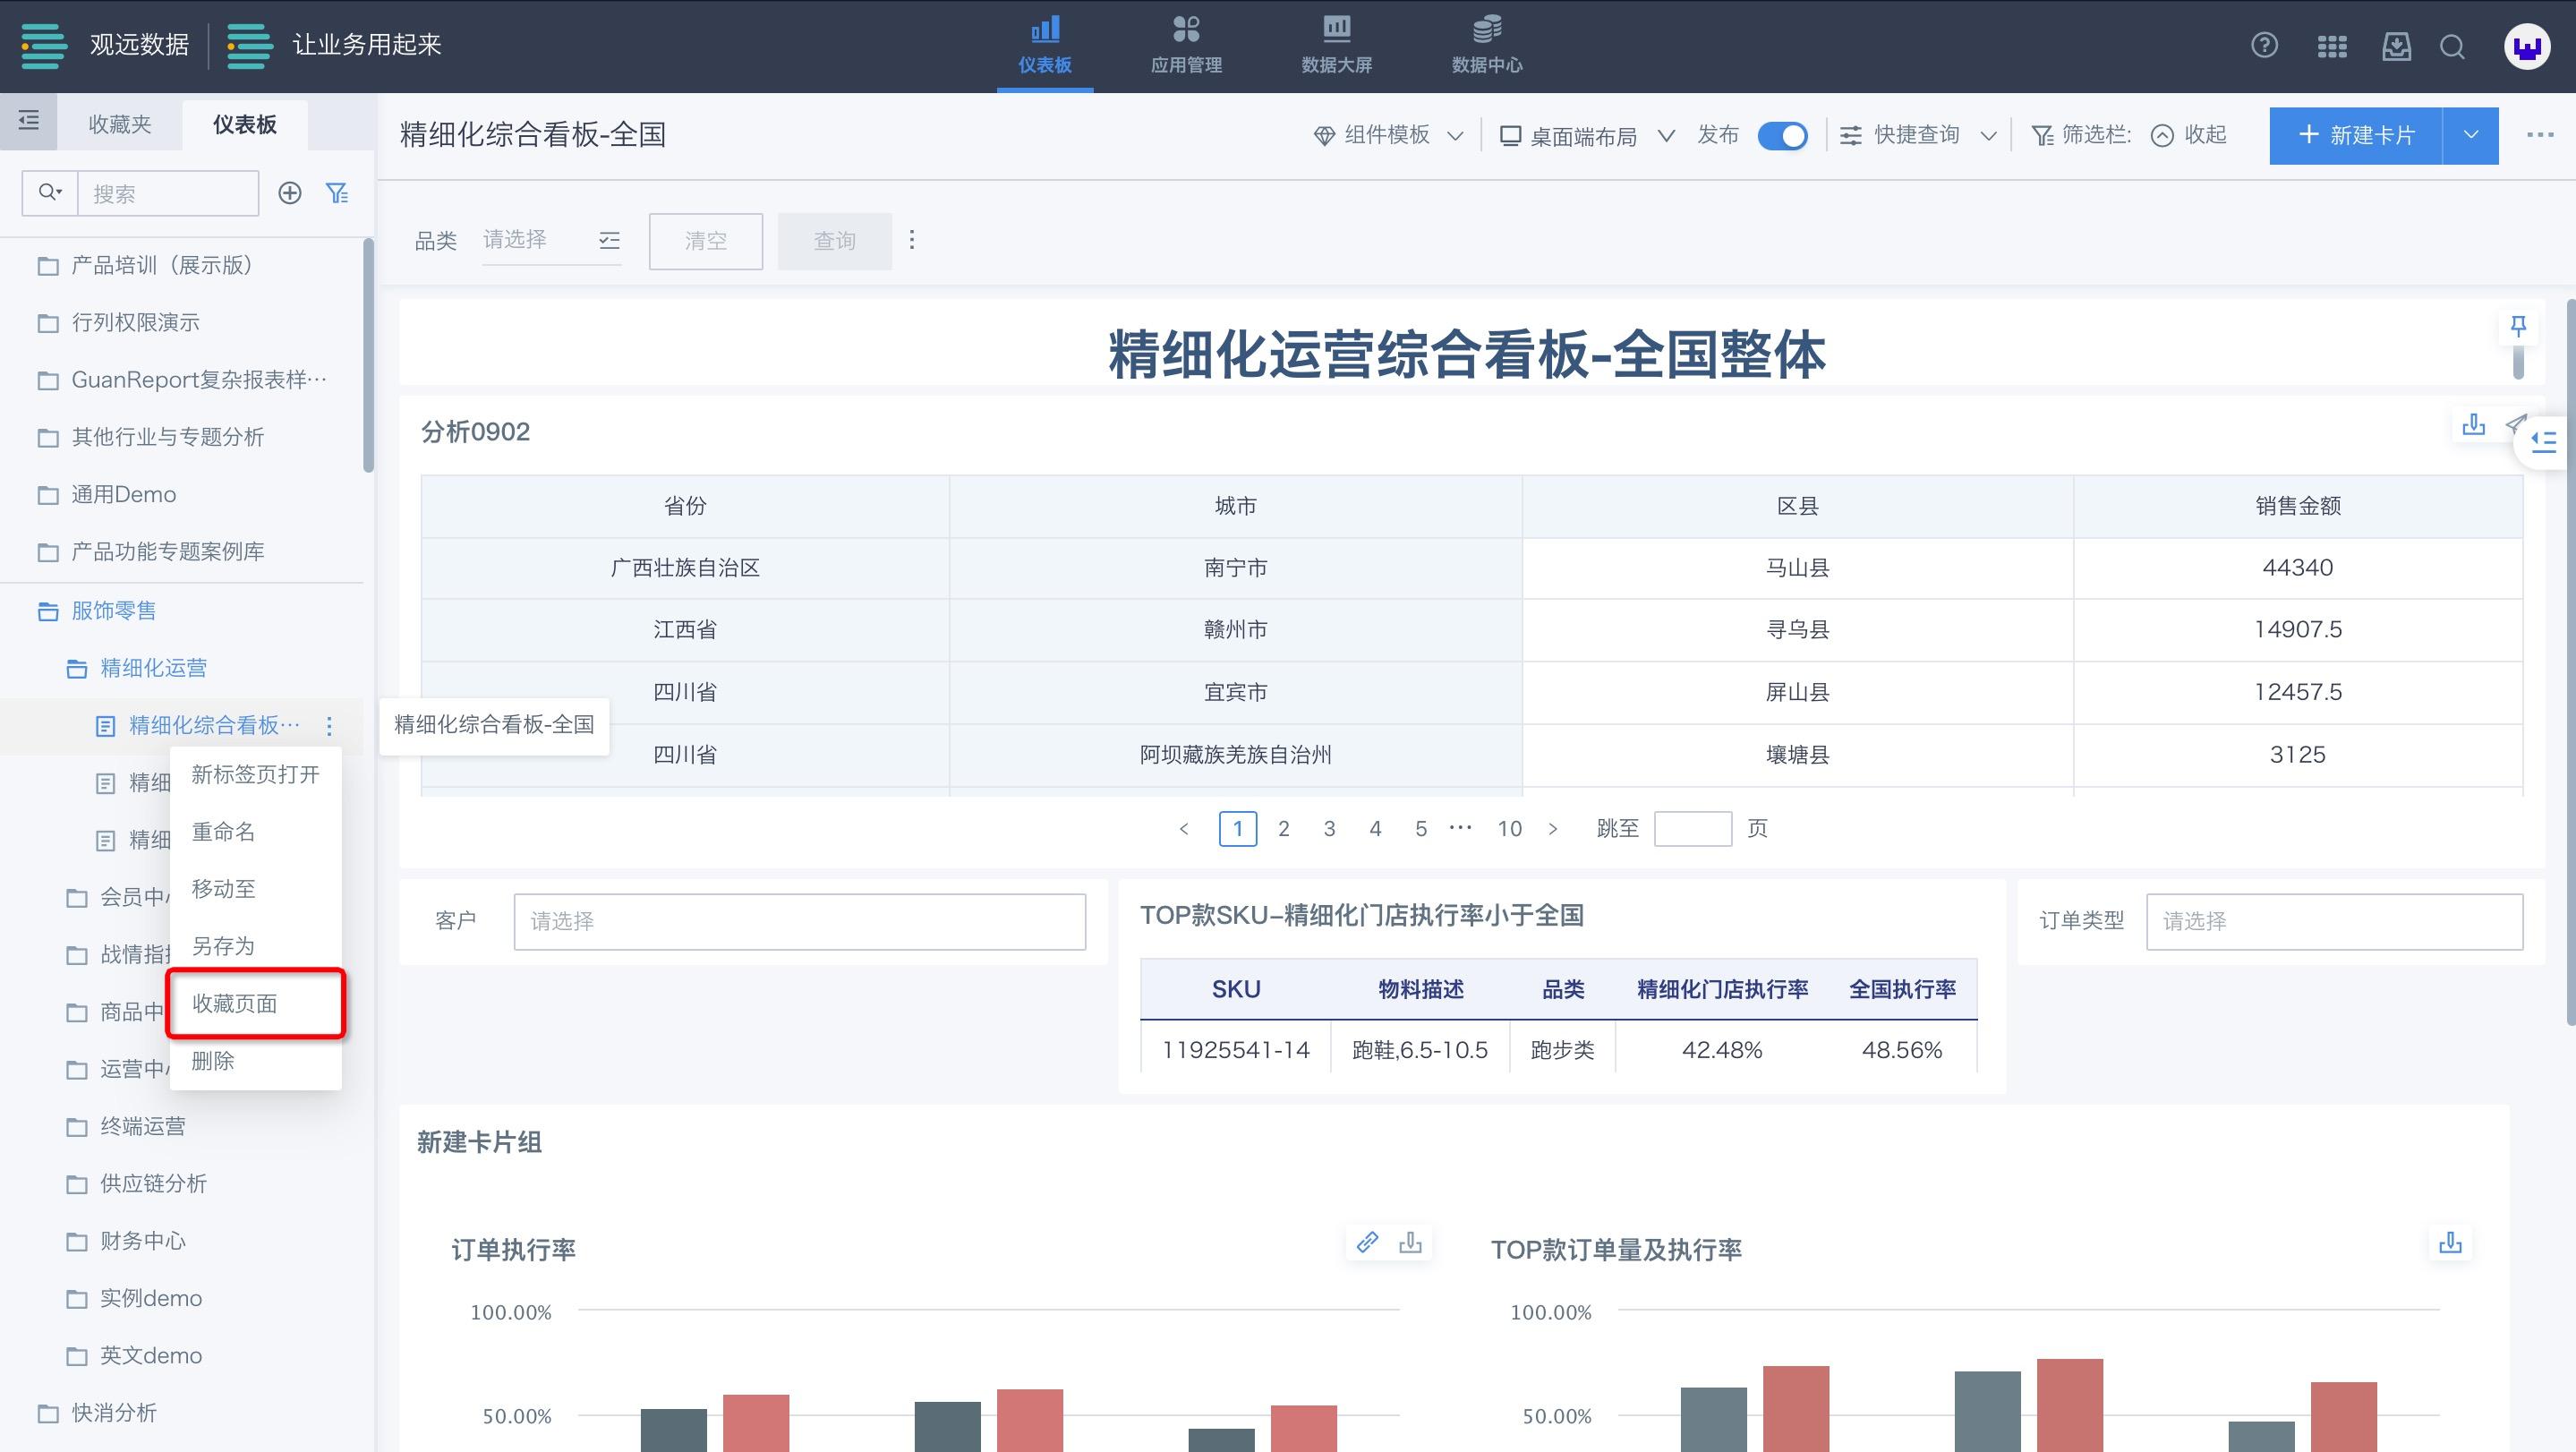Open filter bar vertical more options
2576x1452 pixels.
coord(911,240)
